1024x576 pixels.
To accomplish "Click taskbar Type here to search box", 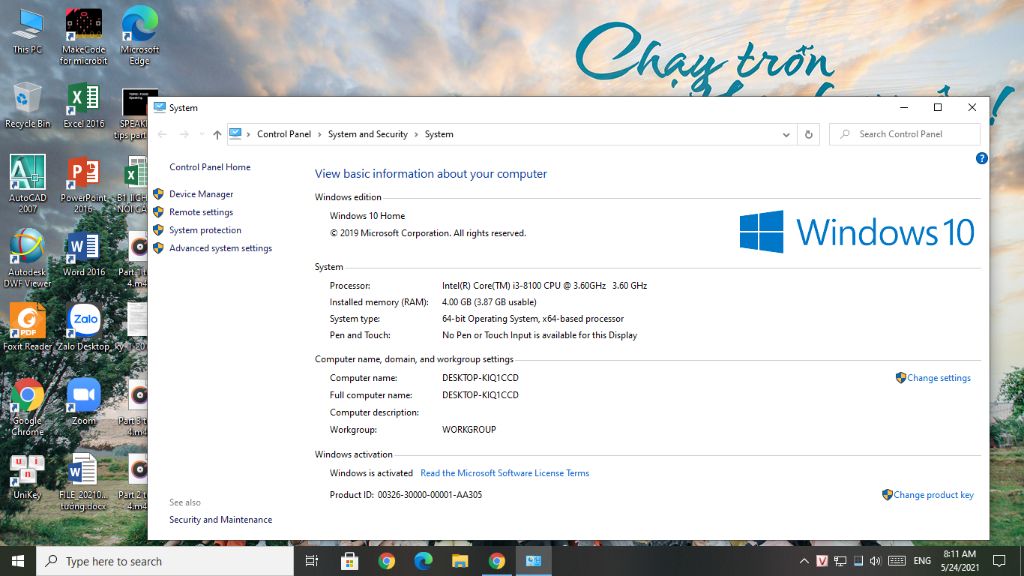I will [165, 561].
